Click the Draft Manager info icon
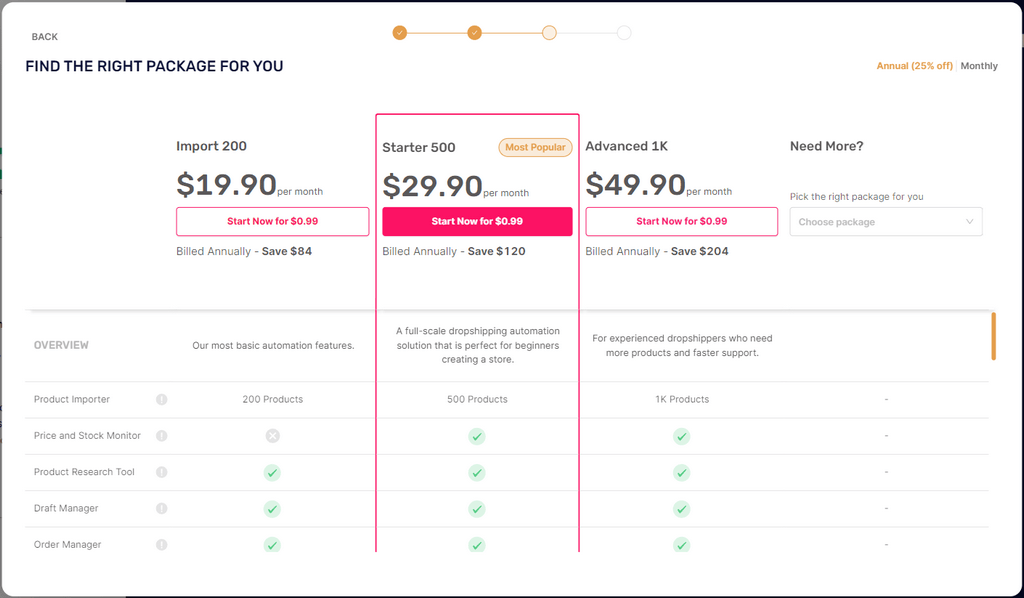The image size is (1024, 598). pyautogui.click(x=161, y=509)
